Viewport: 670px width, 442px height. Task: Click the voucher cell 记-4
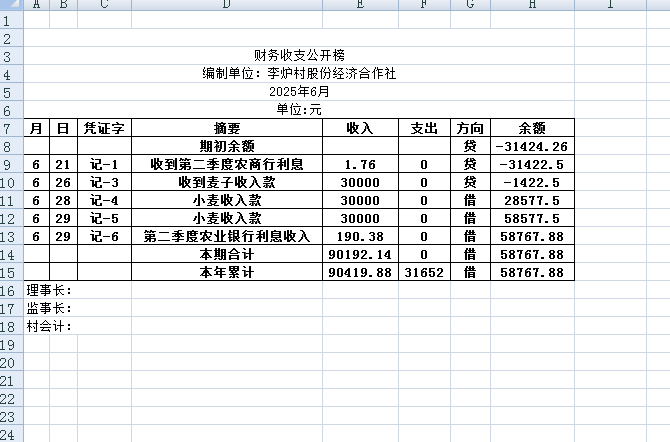coord(104,200)
